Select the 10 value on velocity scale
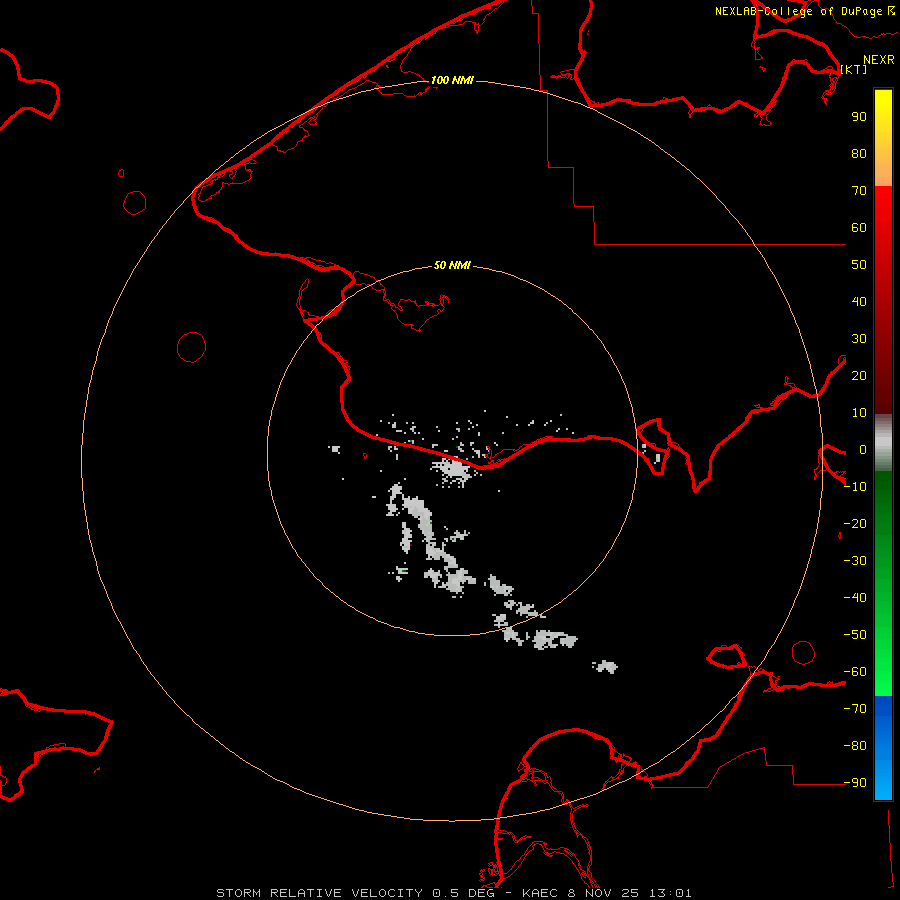900x900 pixels. (859, 413)
